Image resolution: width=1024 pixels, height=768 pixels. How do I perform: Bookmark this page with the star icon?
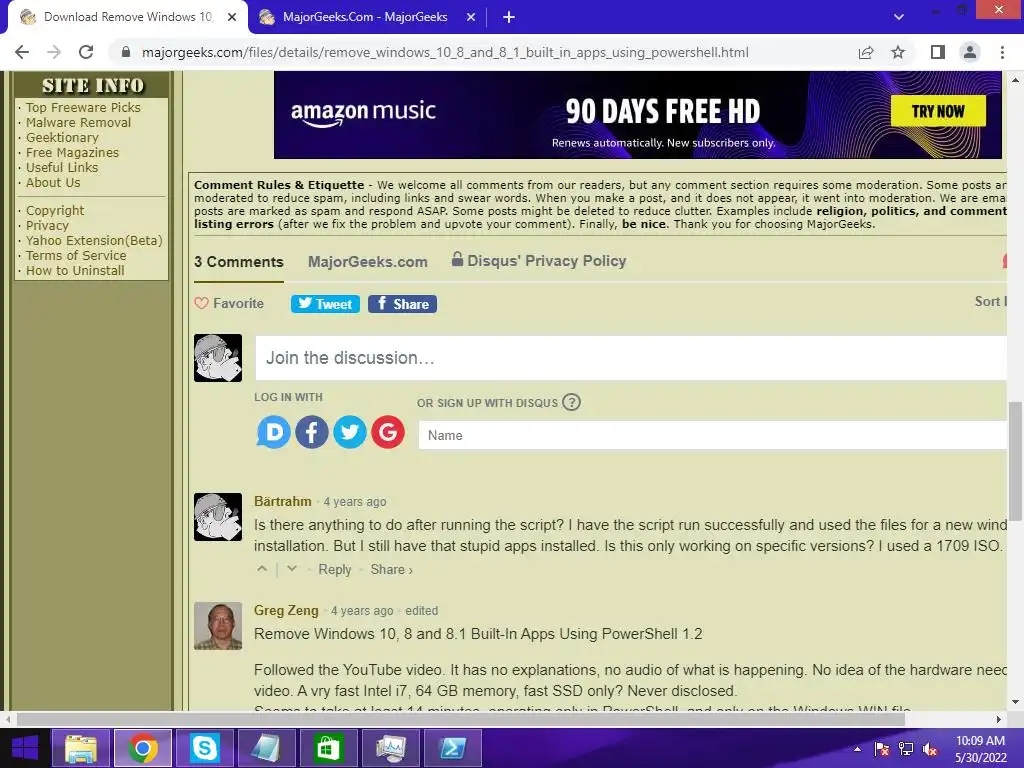pos(898,52)
